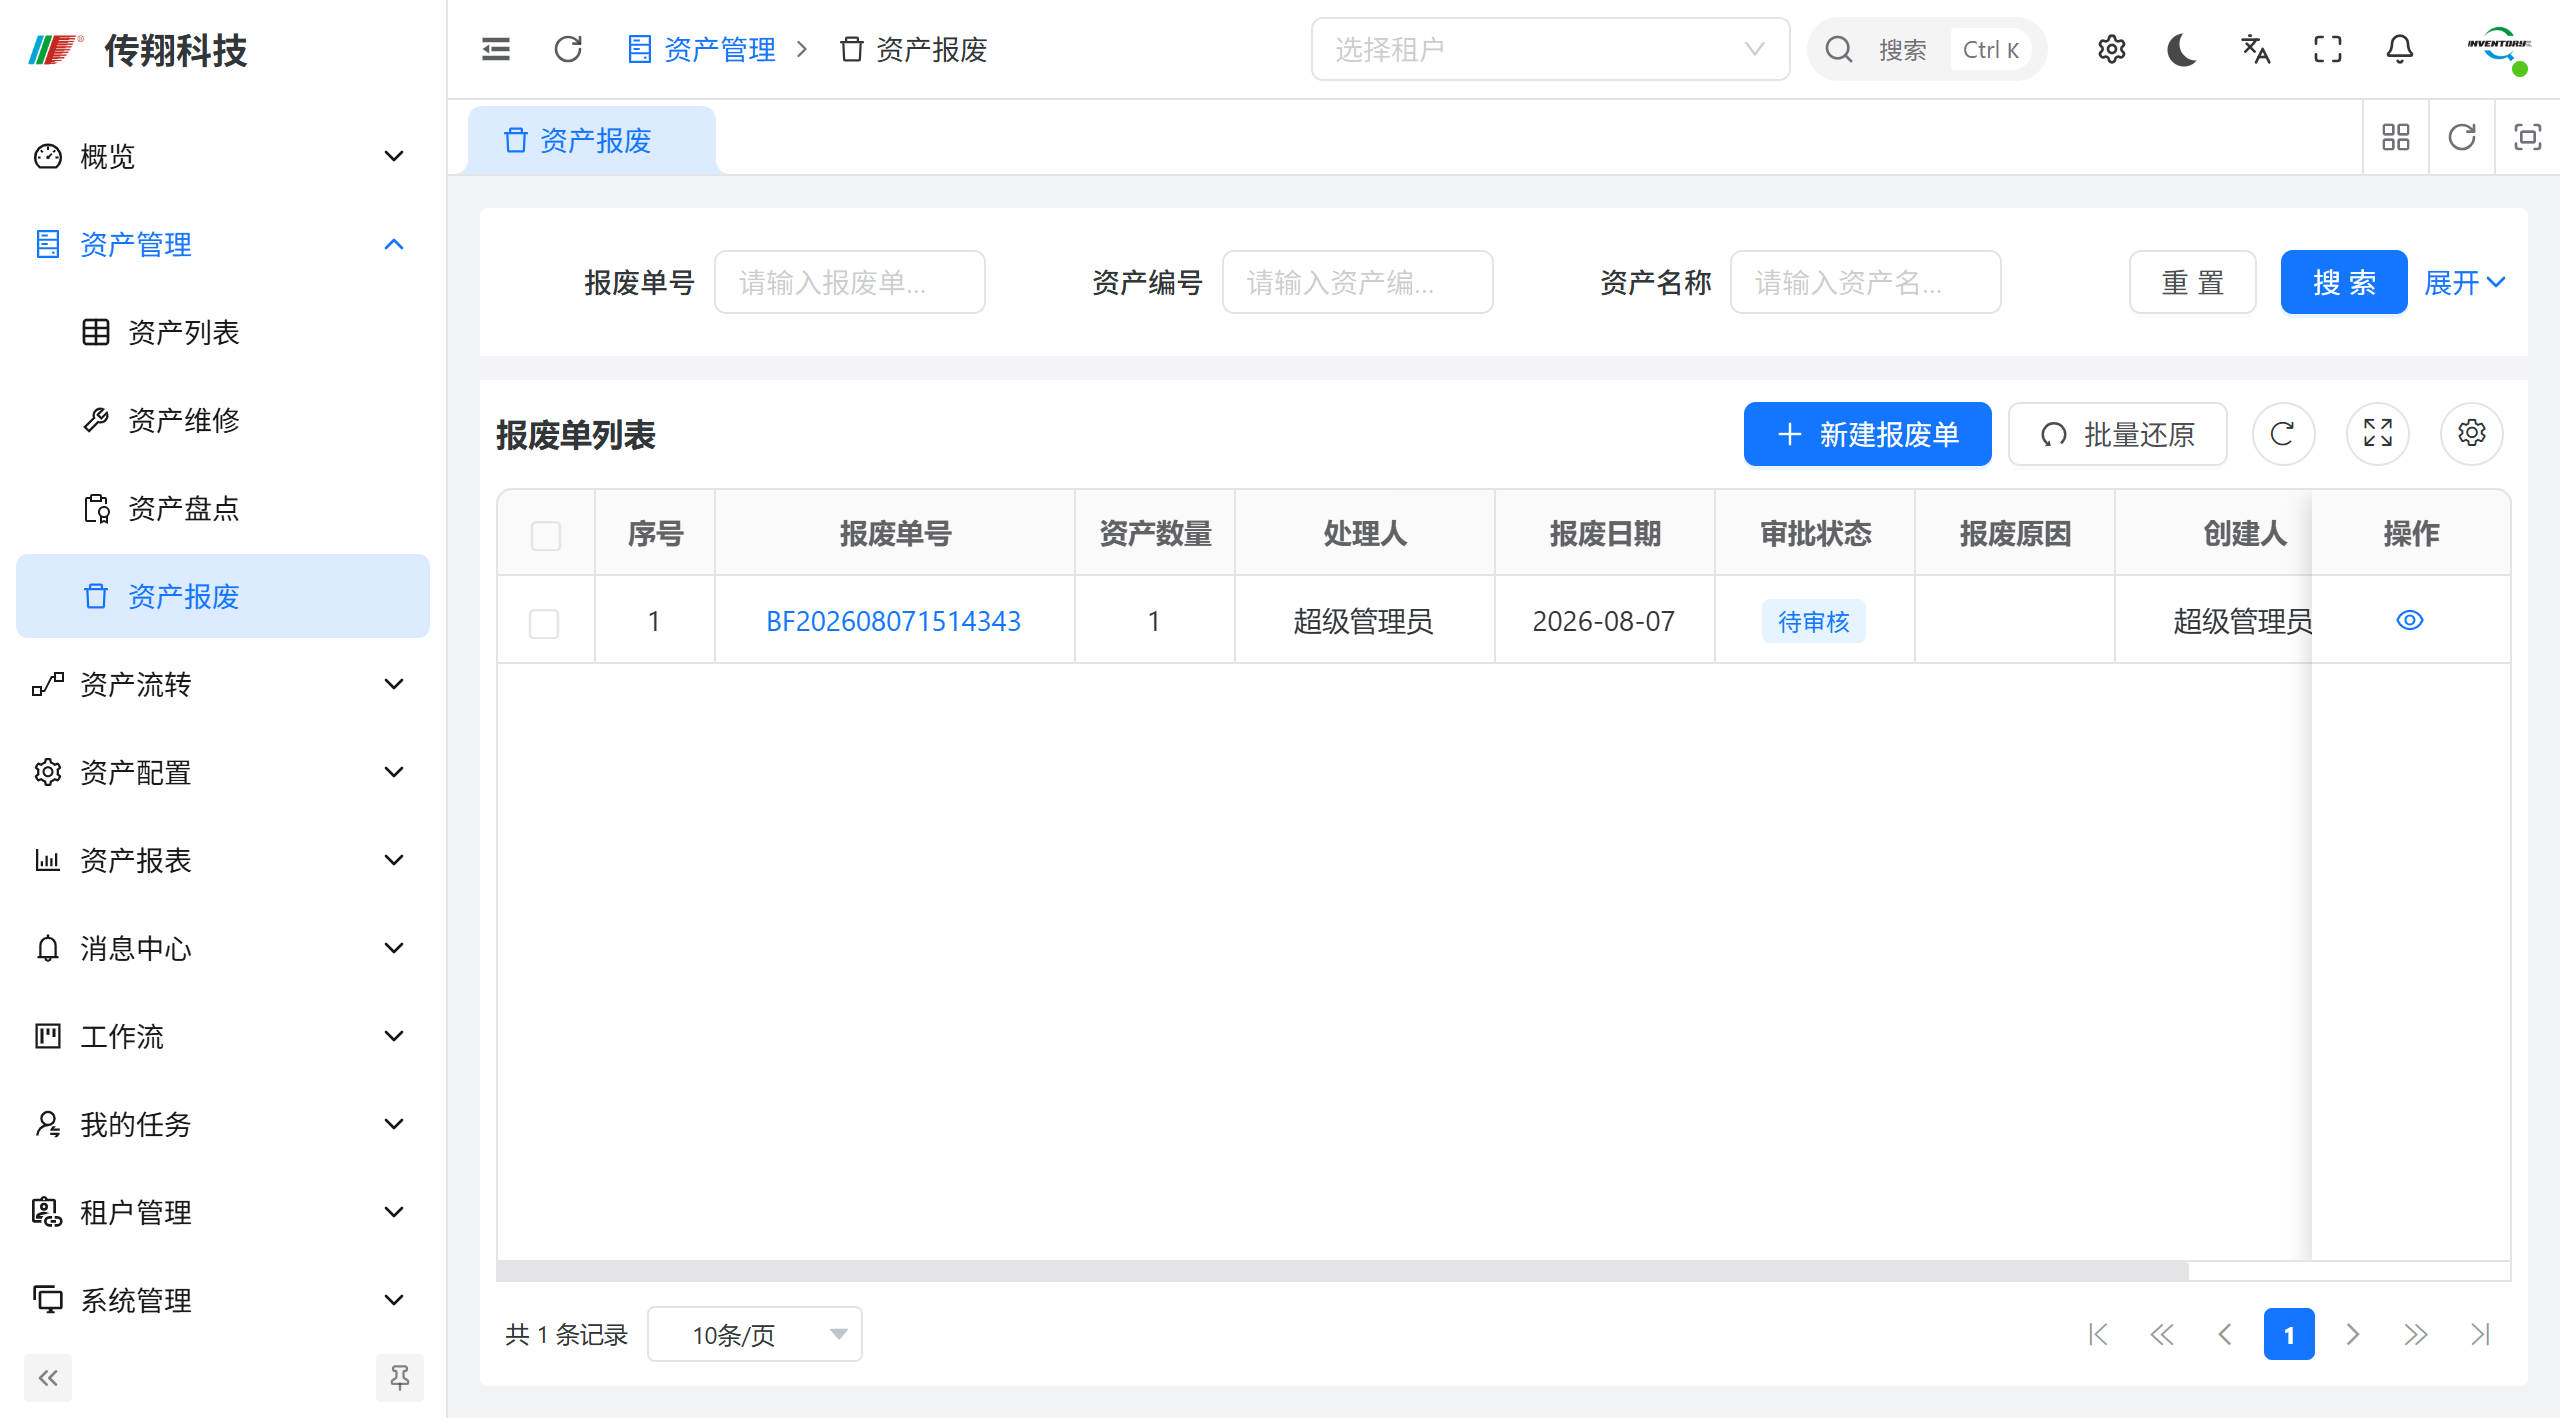Collapse the 资产管理 menu

[x=222, y=244]
